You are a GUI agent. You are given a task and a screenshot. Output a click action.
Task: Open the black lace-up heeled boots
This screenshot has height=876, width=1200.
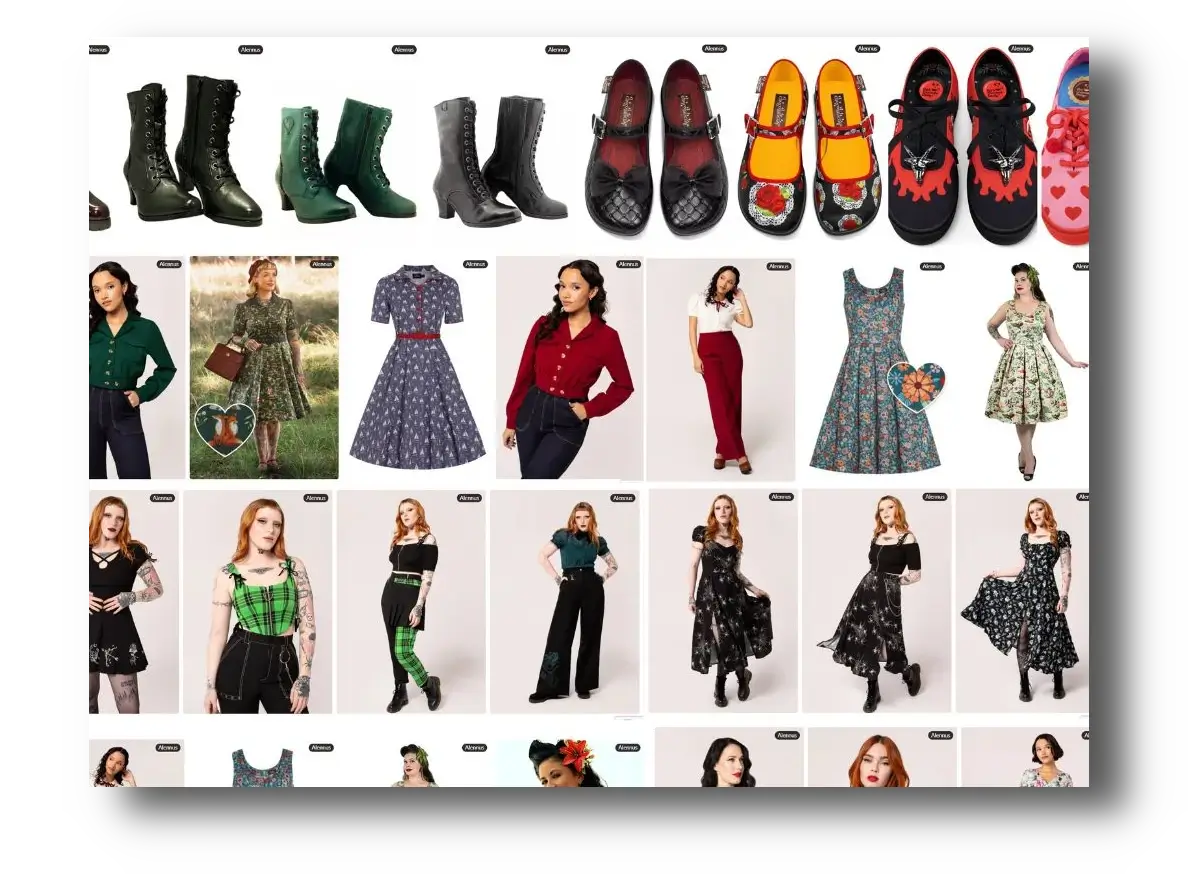(192, 153)
